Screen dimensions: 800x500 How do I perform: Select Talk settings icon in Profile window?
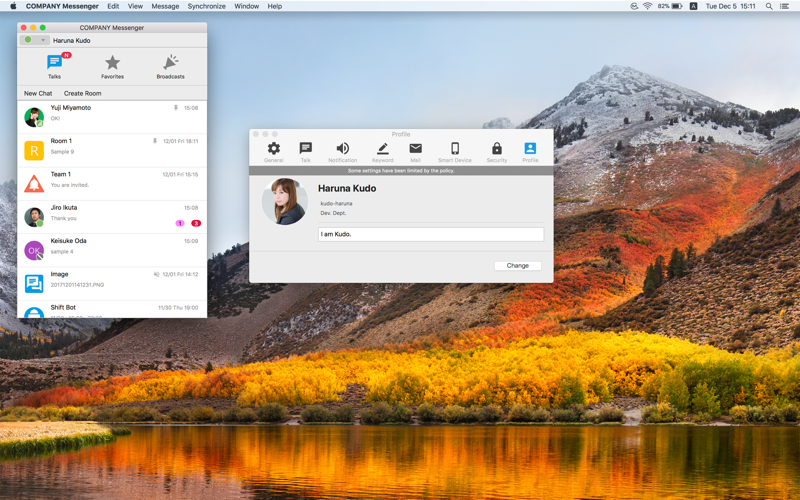click(x=306, y=148)
